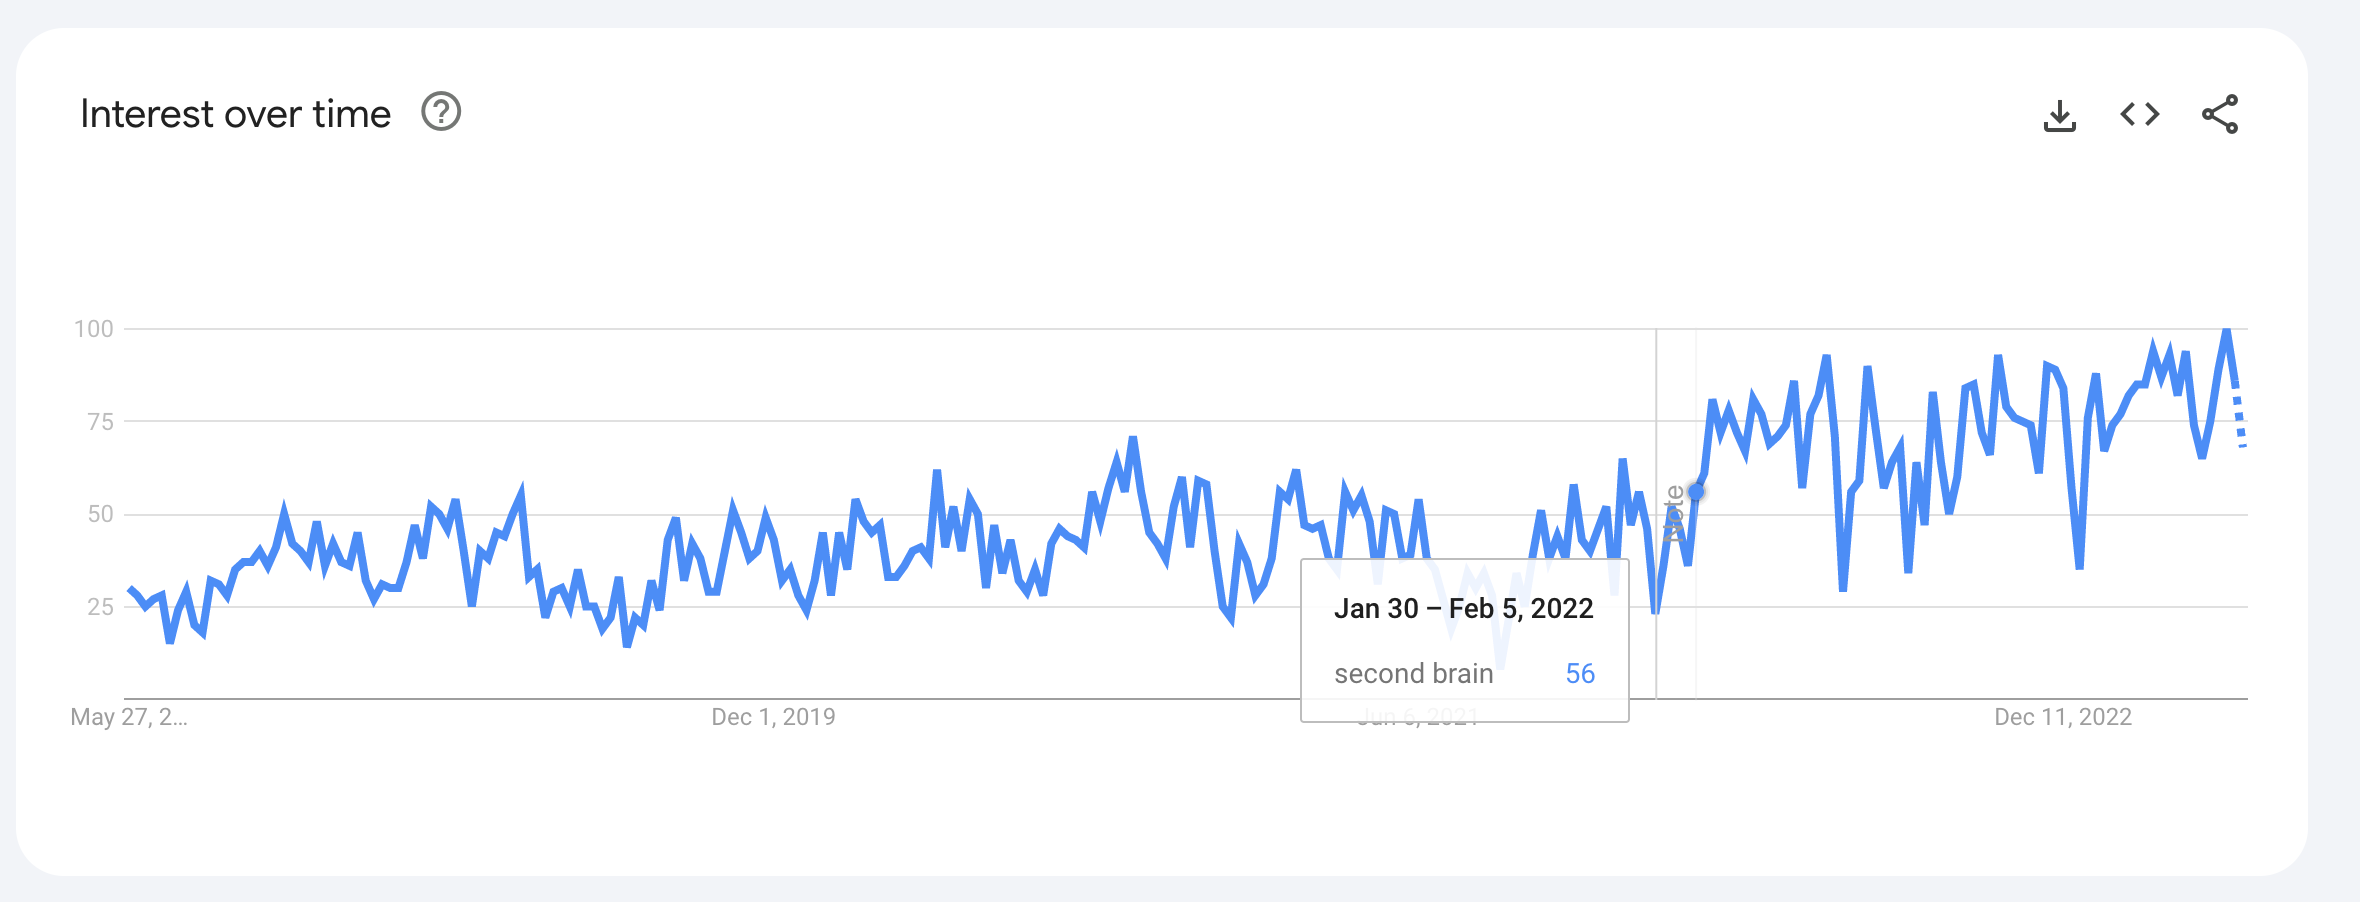Image resolution: width=2360 pixels, height=902 pixels.
Task: Click the tooltip value 56
Action: [1583, 673]
